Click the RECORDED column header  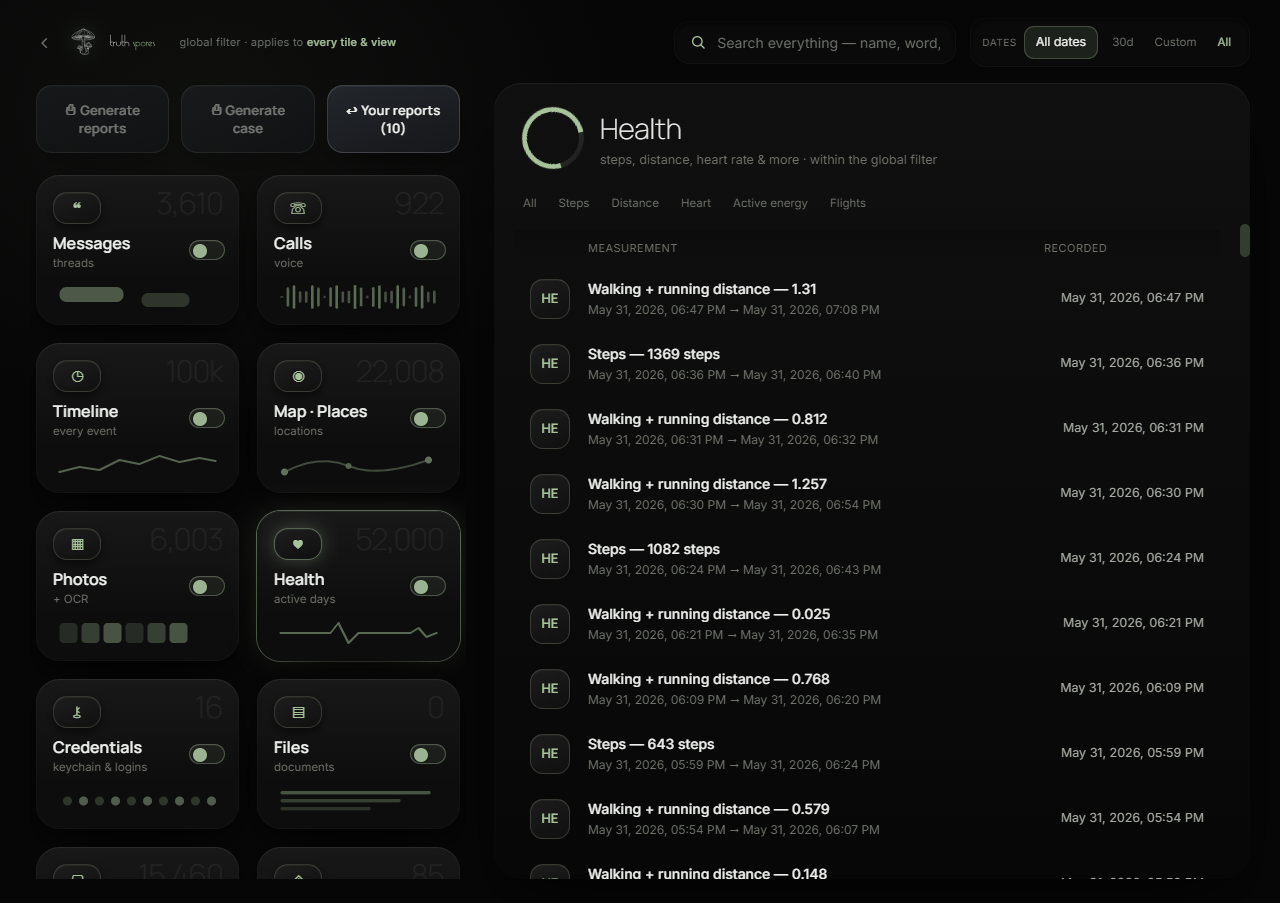click(x=1075, y=248)
